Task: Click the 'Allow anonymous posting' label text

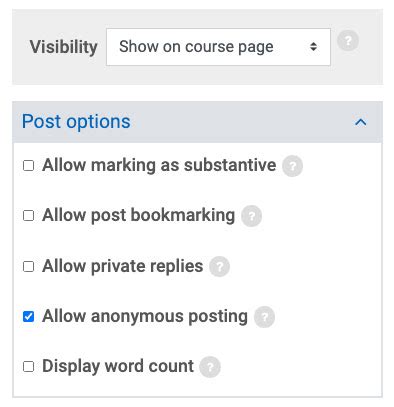Action: click(145, 316)
